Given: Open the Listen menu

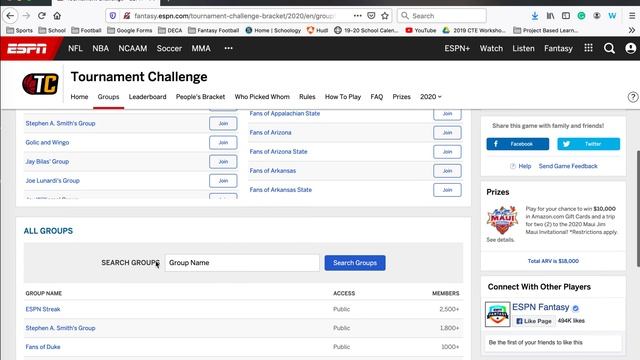Looking at the screenshot, I should click(x=523, y=48).
